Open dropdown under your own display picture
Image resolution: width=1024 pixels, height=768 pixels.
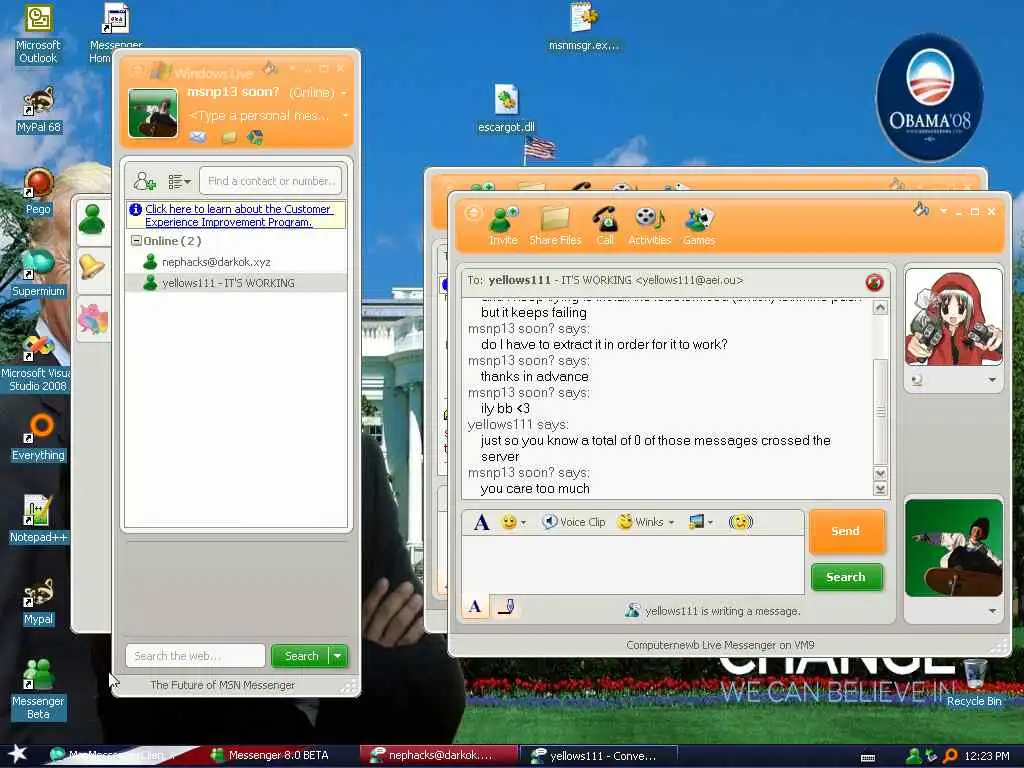pos(993,611)
